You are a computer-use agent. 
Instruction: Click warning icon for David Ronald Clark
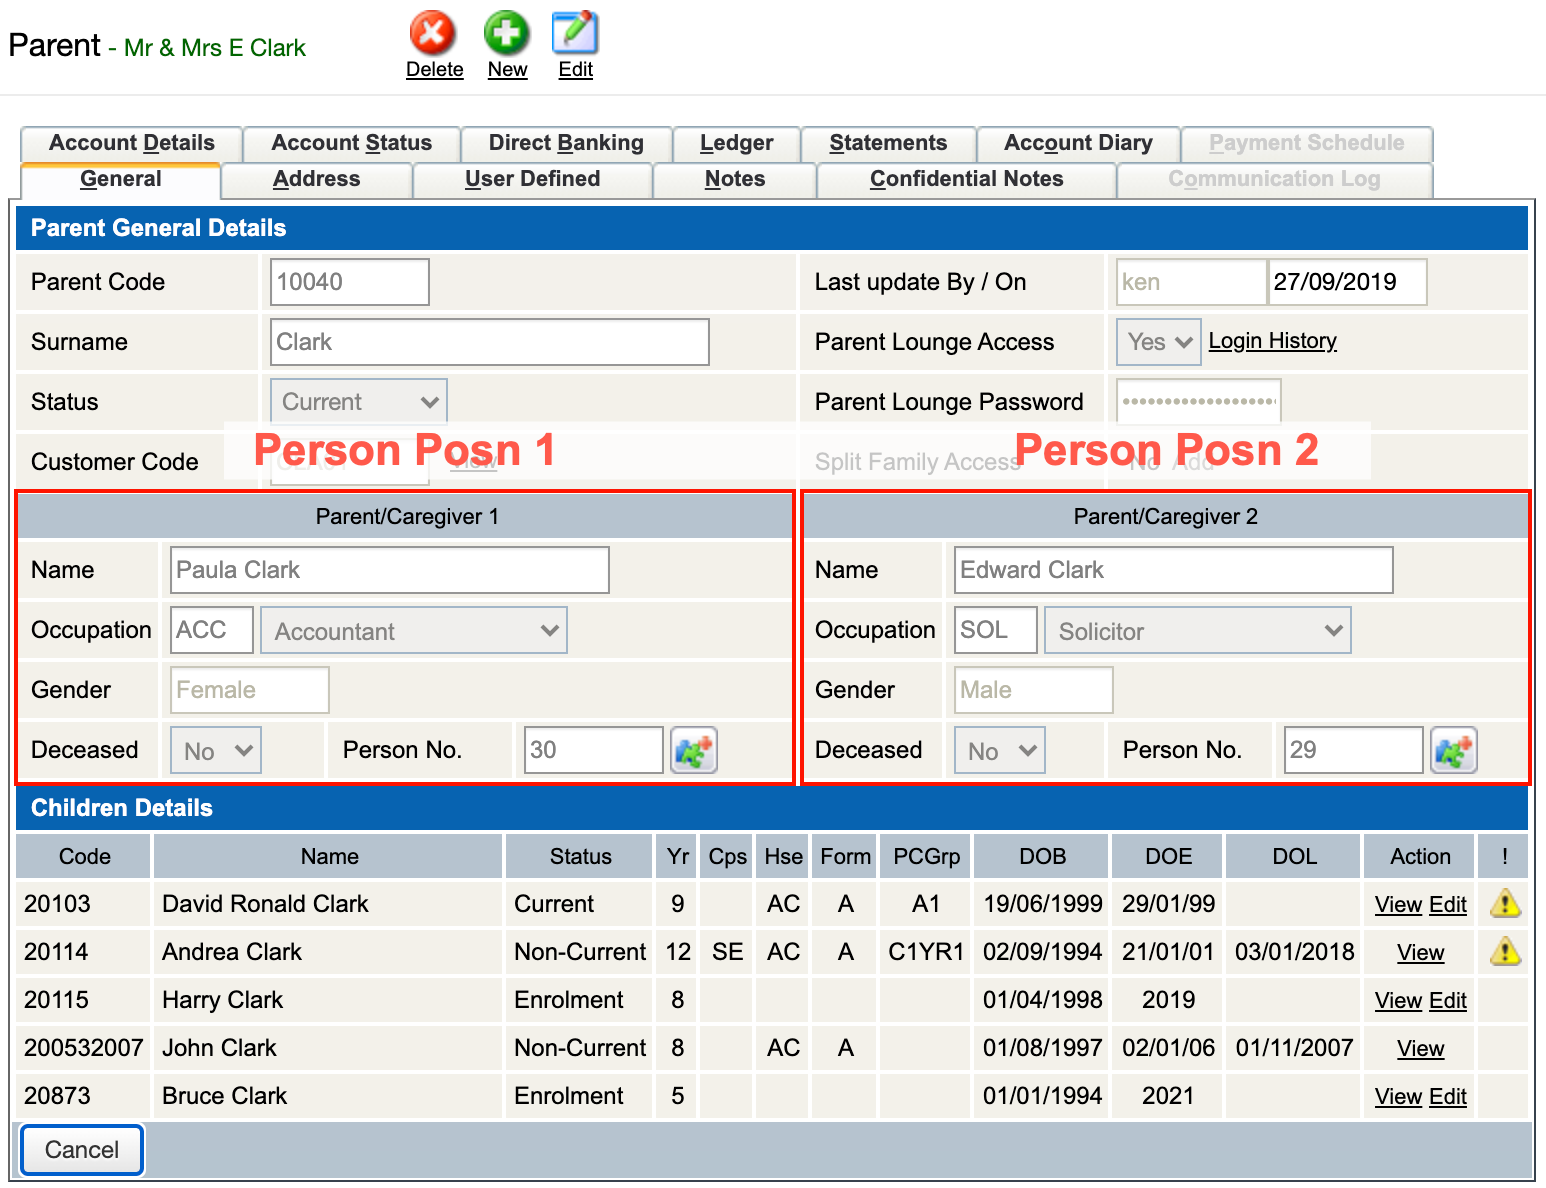tap(1505, 904)
